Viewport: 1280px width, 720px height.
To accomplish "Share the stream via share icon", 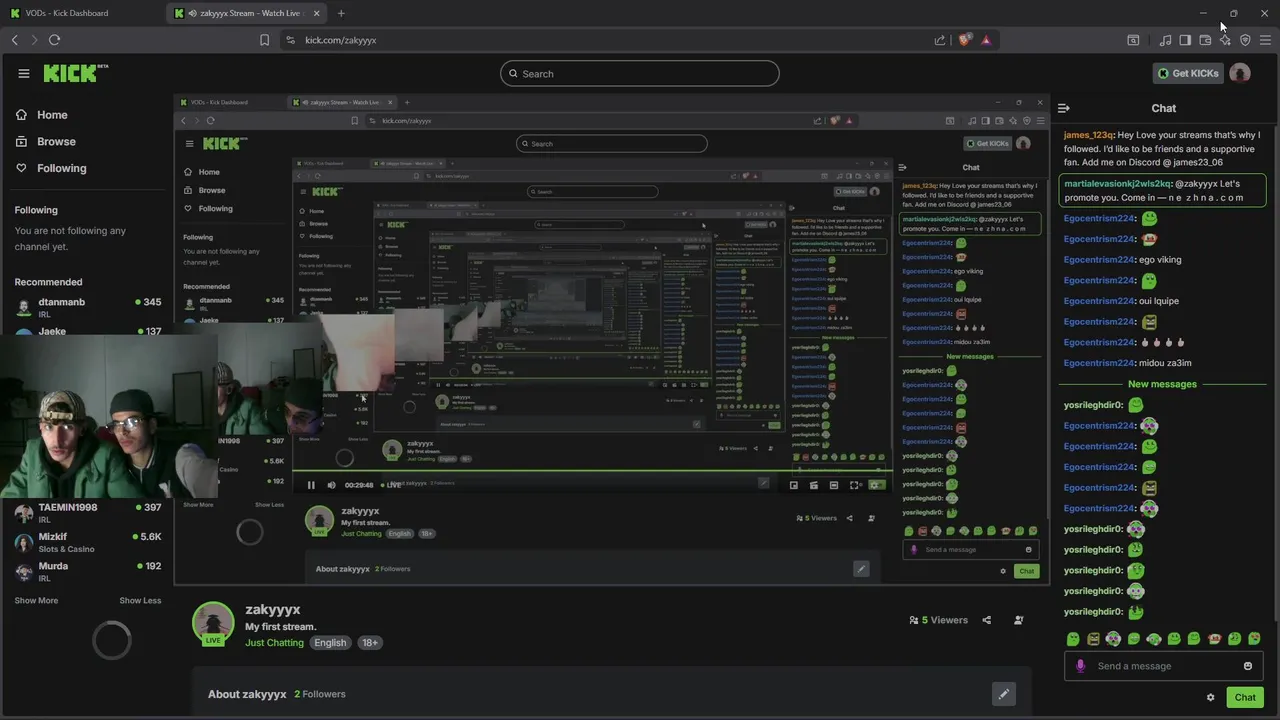I will click(x=987, y=620).
